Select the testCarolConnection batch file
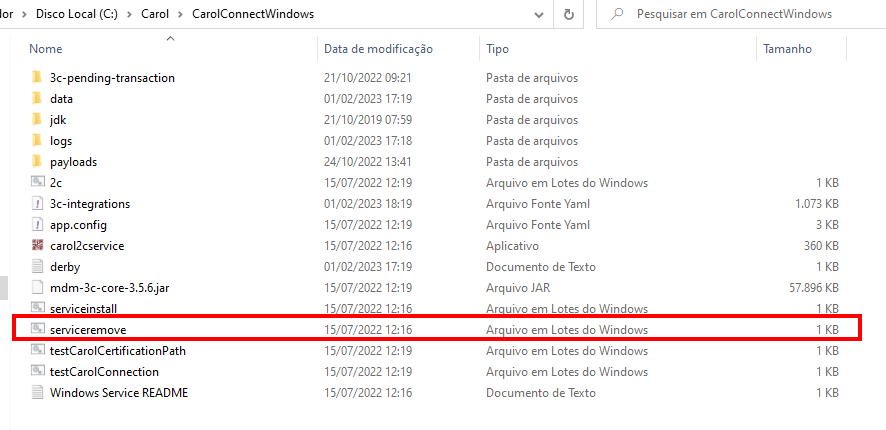The height and width of the screenshot is (430, 886). coord(104,372)
